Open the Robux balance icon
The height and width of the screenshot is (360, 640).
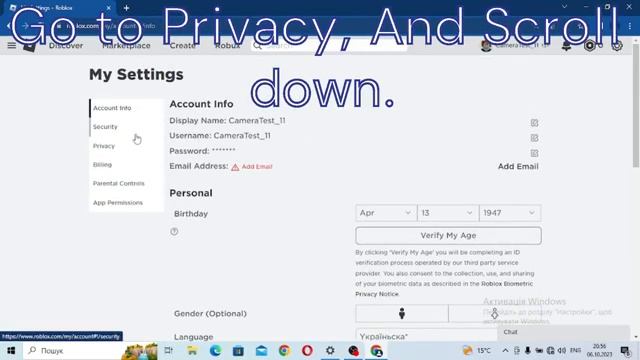click(589, 46)
